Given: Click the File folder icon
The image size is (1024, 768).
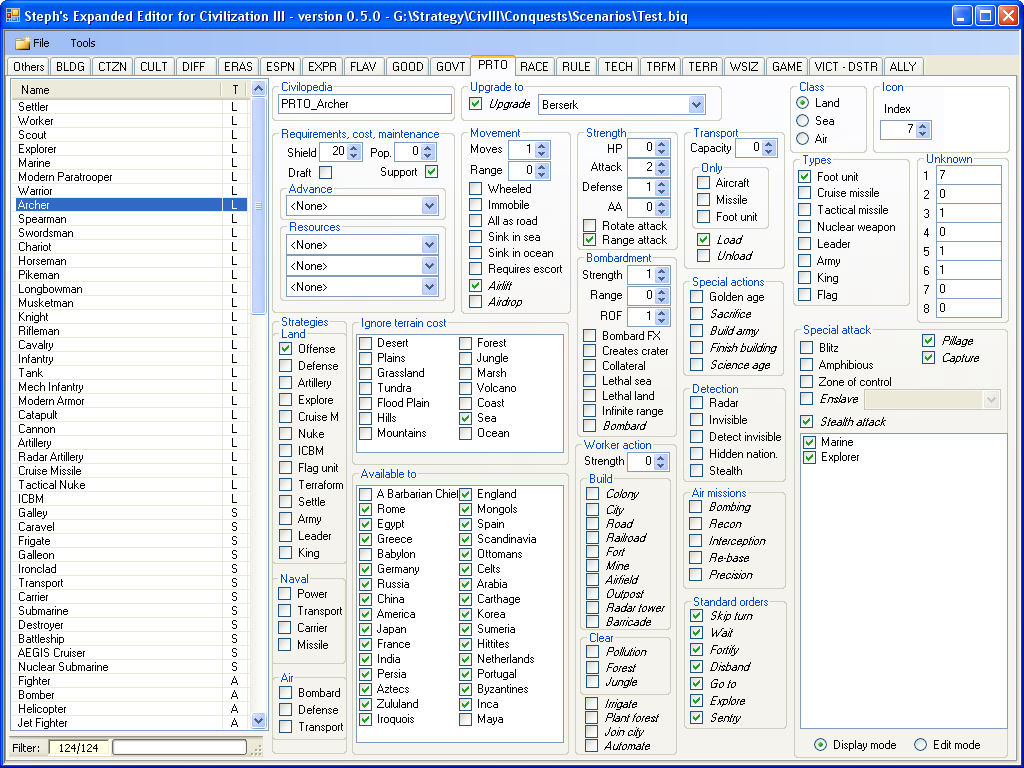Looking at the screenshot, I should click(23, 43).
